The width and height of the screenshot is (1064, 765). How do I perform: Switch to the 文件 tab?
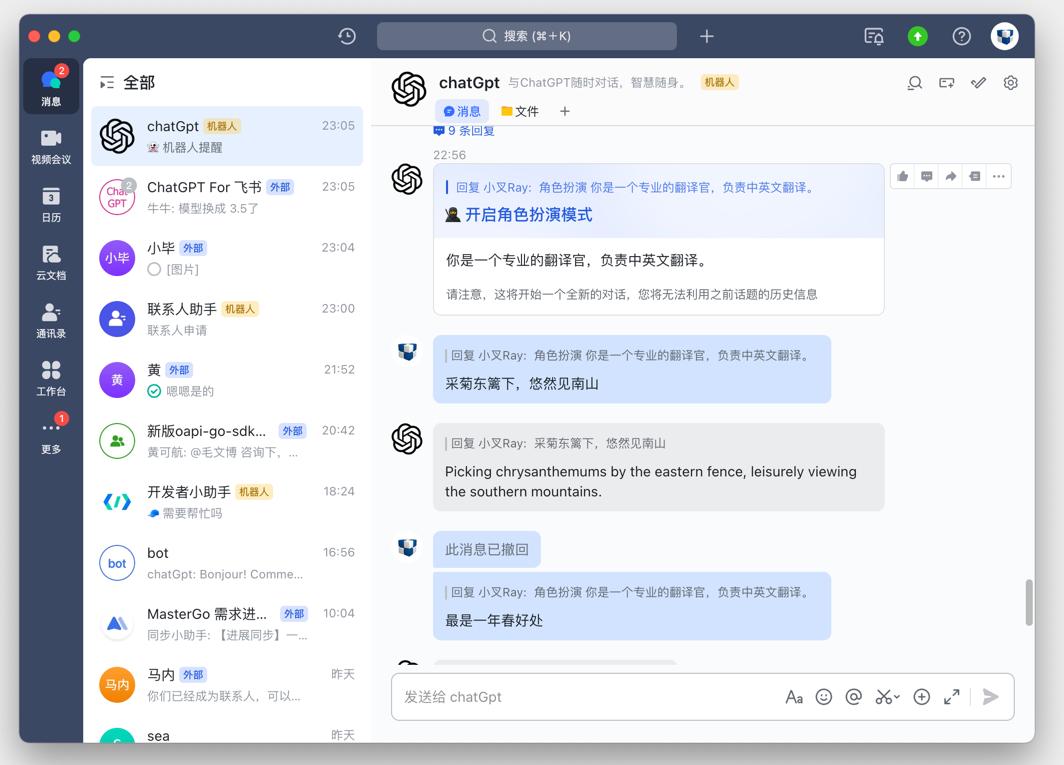coord(520,111)
